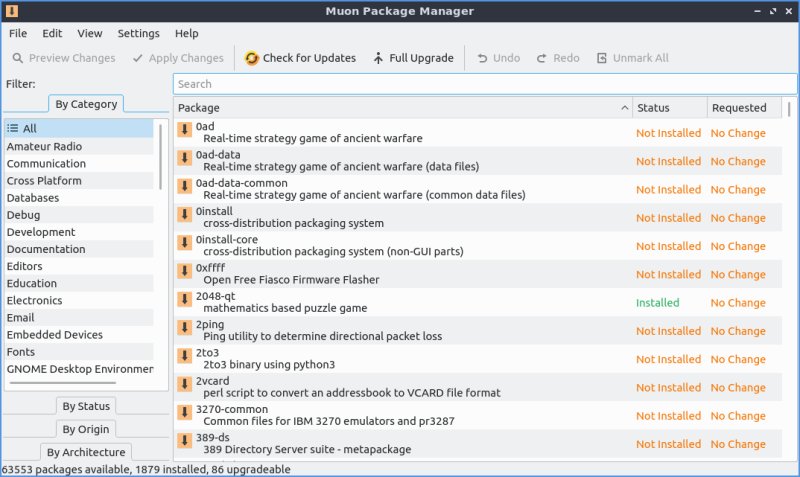The width and height of the screenshot is (800, 477).
Task: Expand the By Status filter section
Action: 86,406
